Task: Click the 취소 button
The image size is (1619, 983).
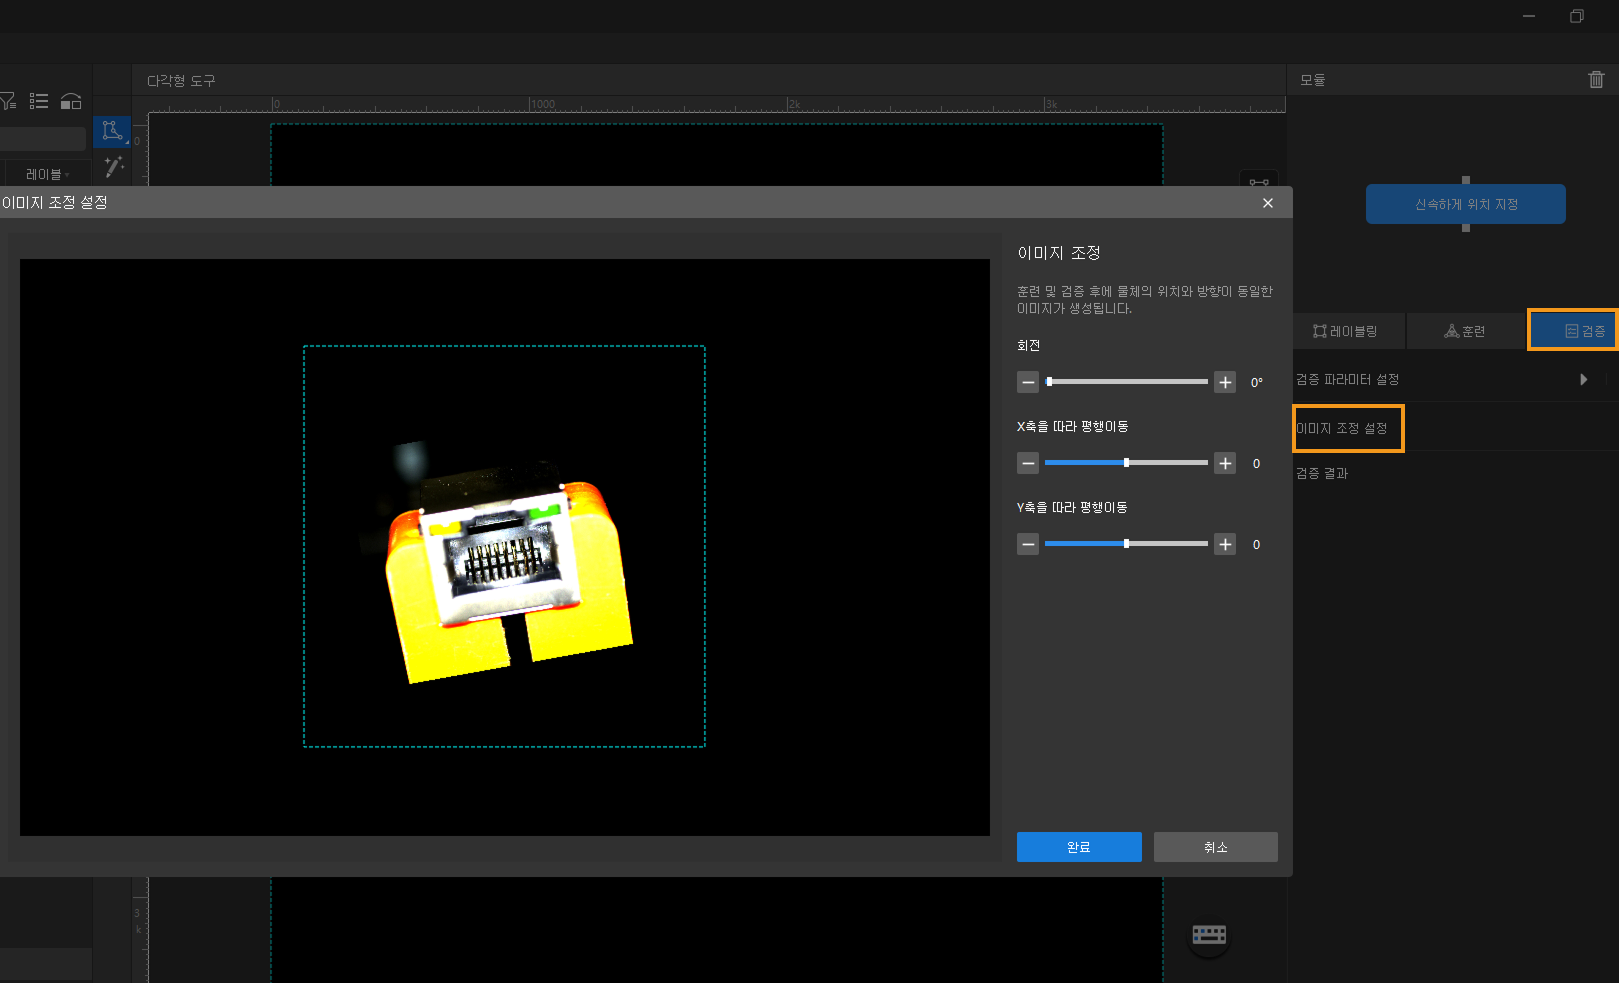Action: (1215, 847)
